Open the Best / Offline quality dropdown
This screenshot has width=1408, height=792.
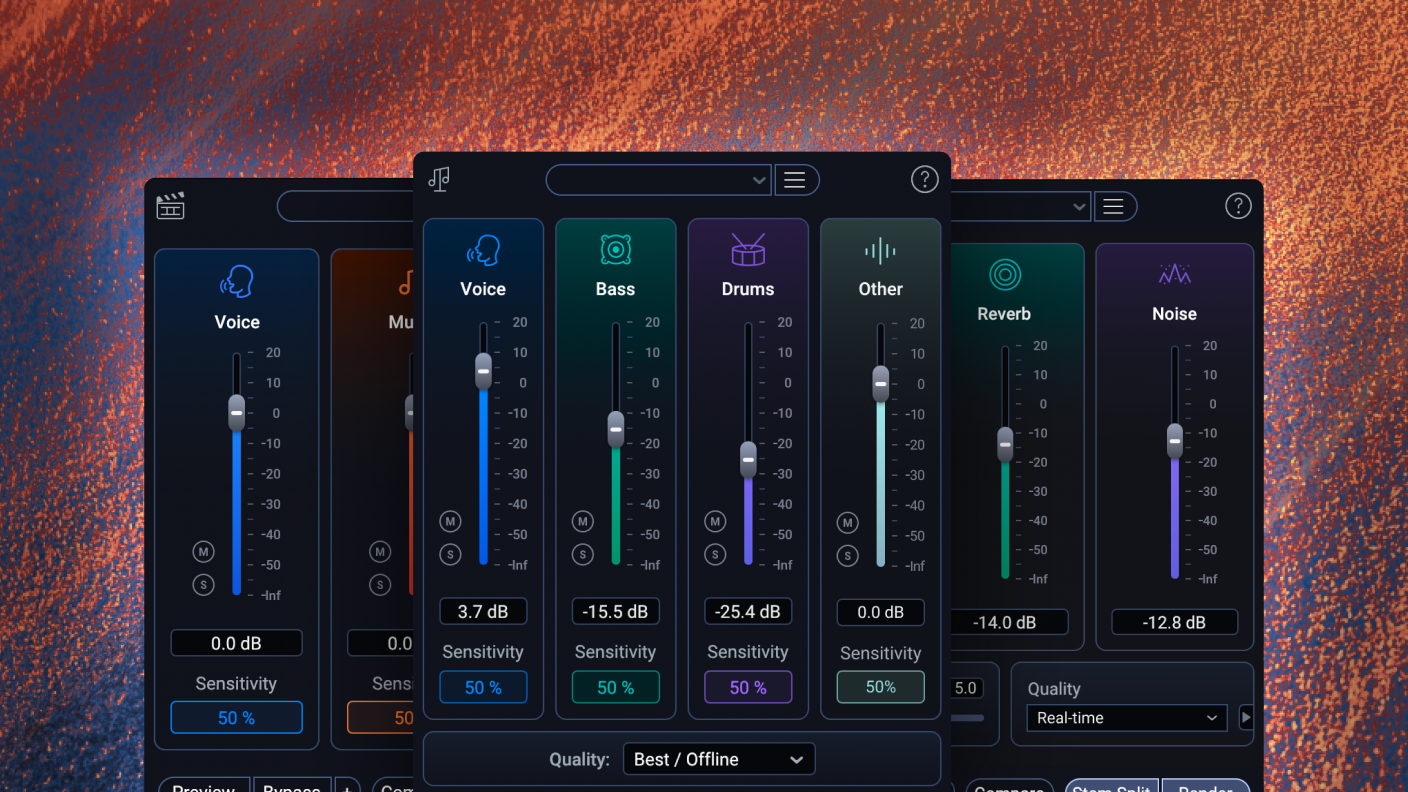pos(718,759)
